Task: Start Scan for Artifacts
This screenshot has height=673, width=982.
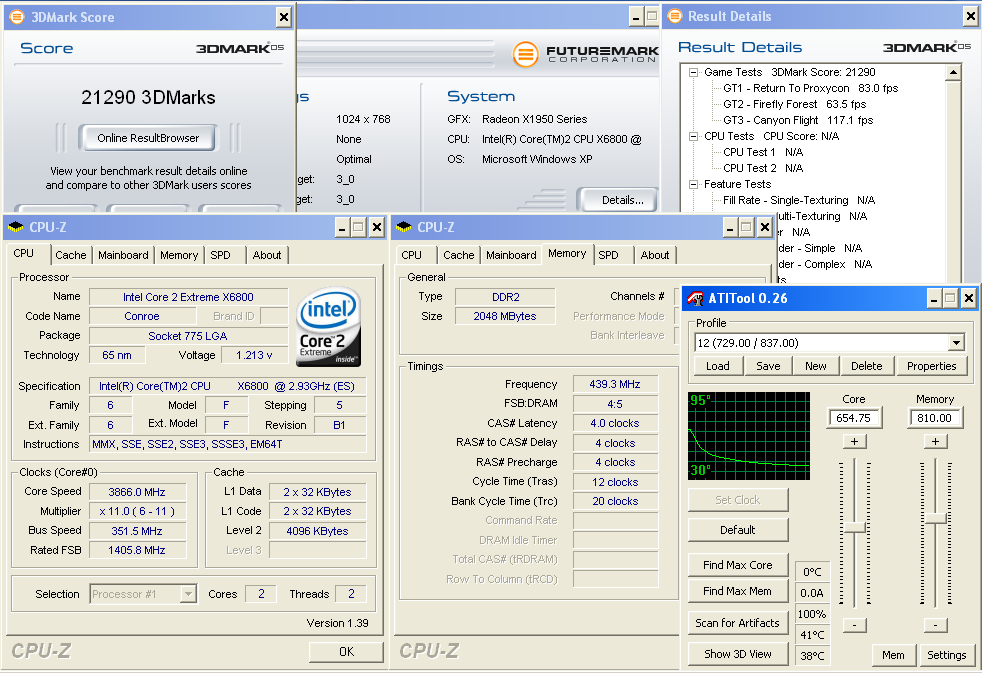Action: pos(738,623)
